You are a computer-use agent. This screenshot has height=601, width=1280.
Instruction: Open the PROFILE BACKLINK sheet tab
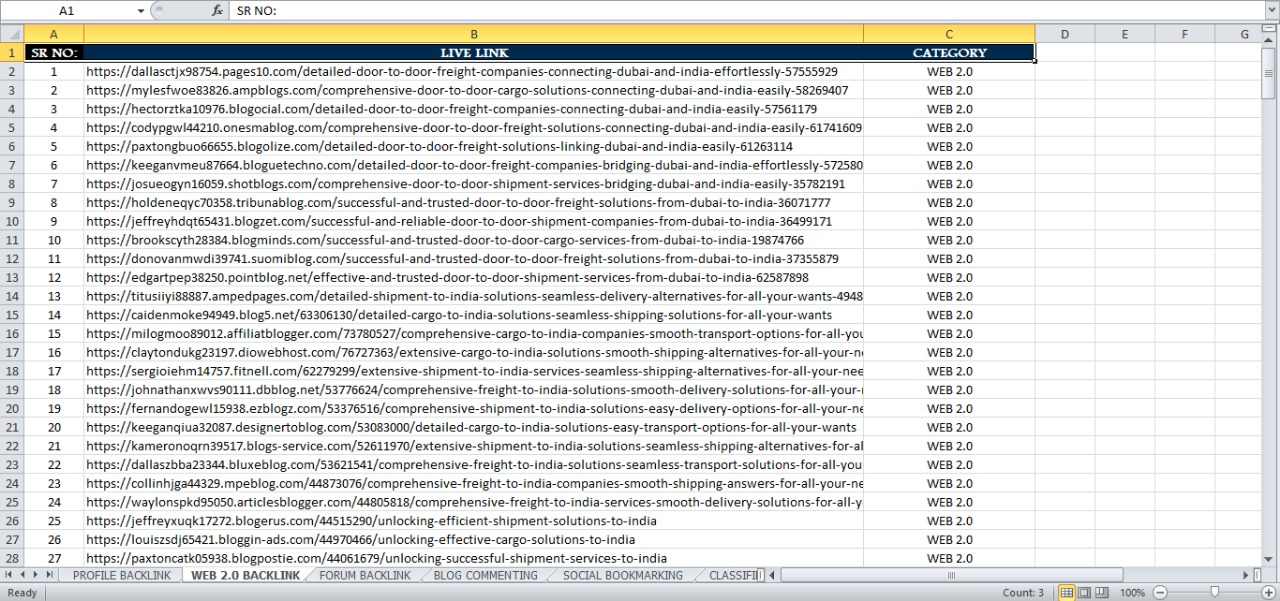point(121,575)
